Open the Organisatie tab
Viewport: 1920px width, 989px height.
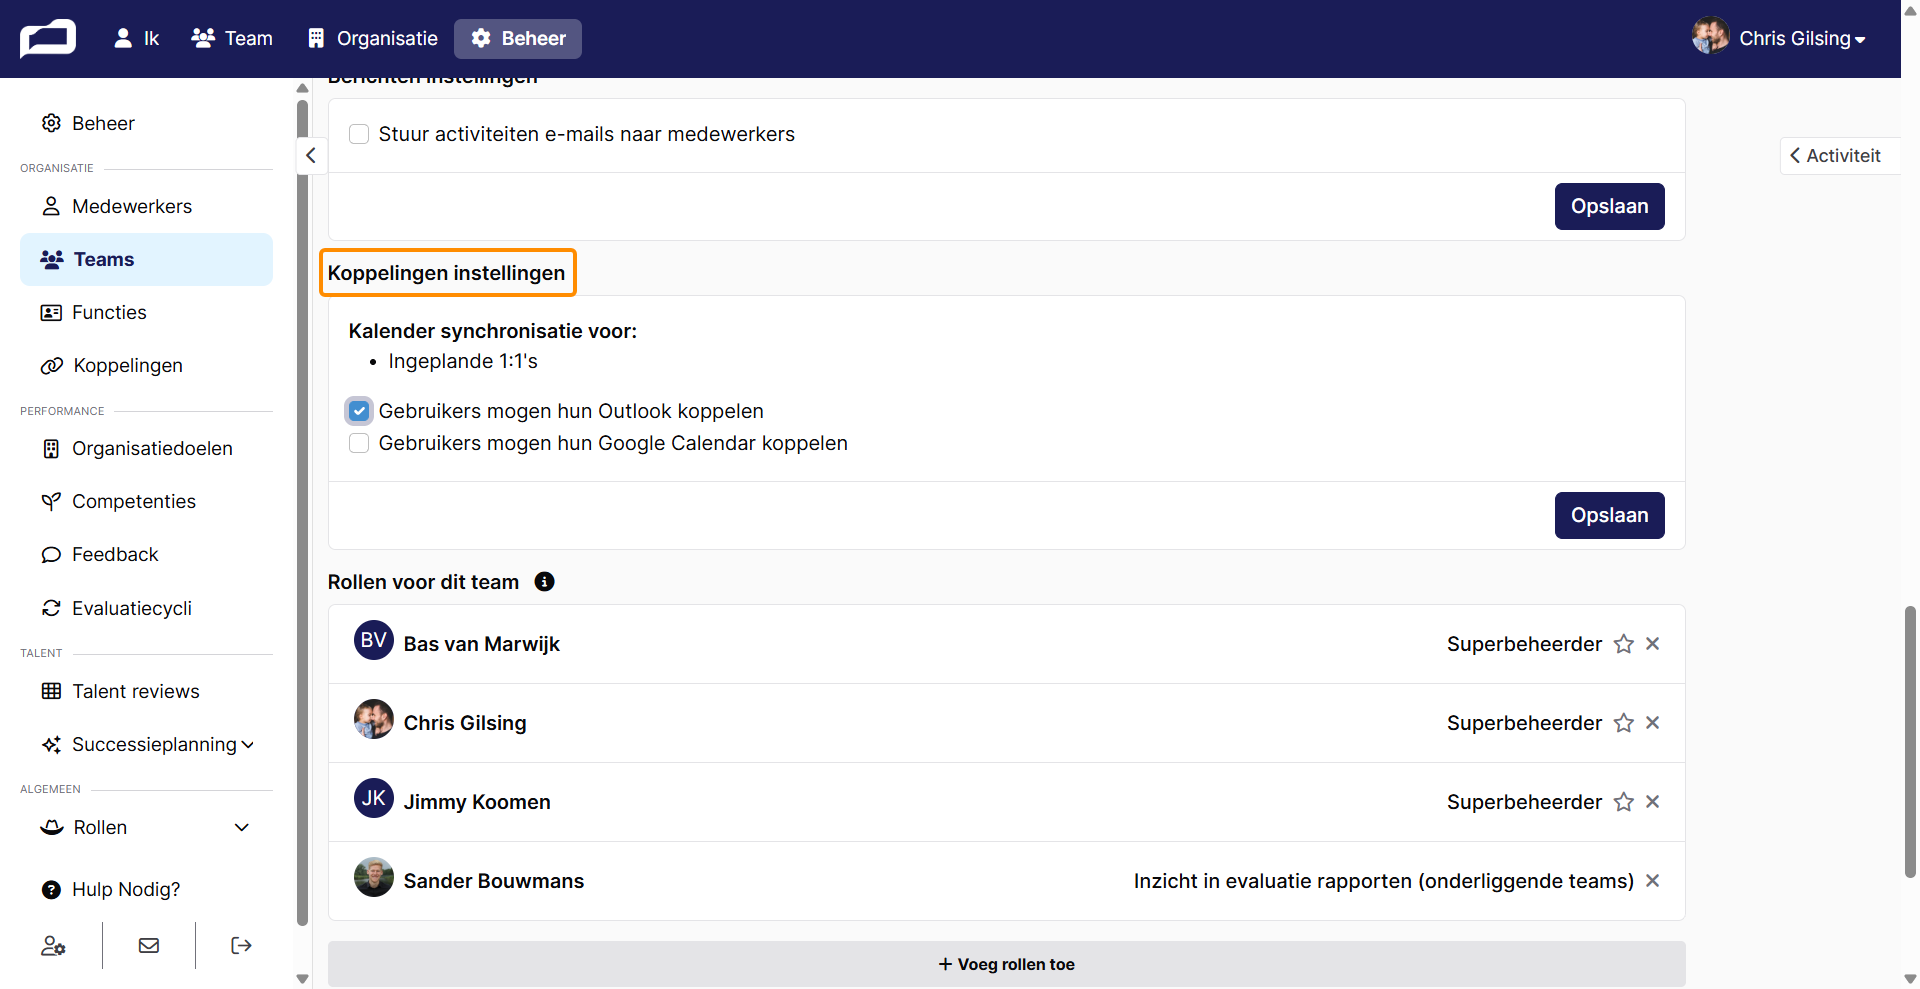click(372, 39)
